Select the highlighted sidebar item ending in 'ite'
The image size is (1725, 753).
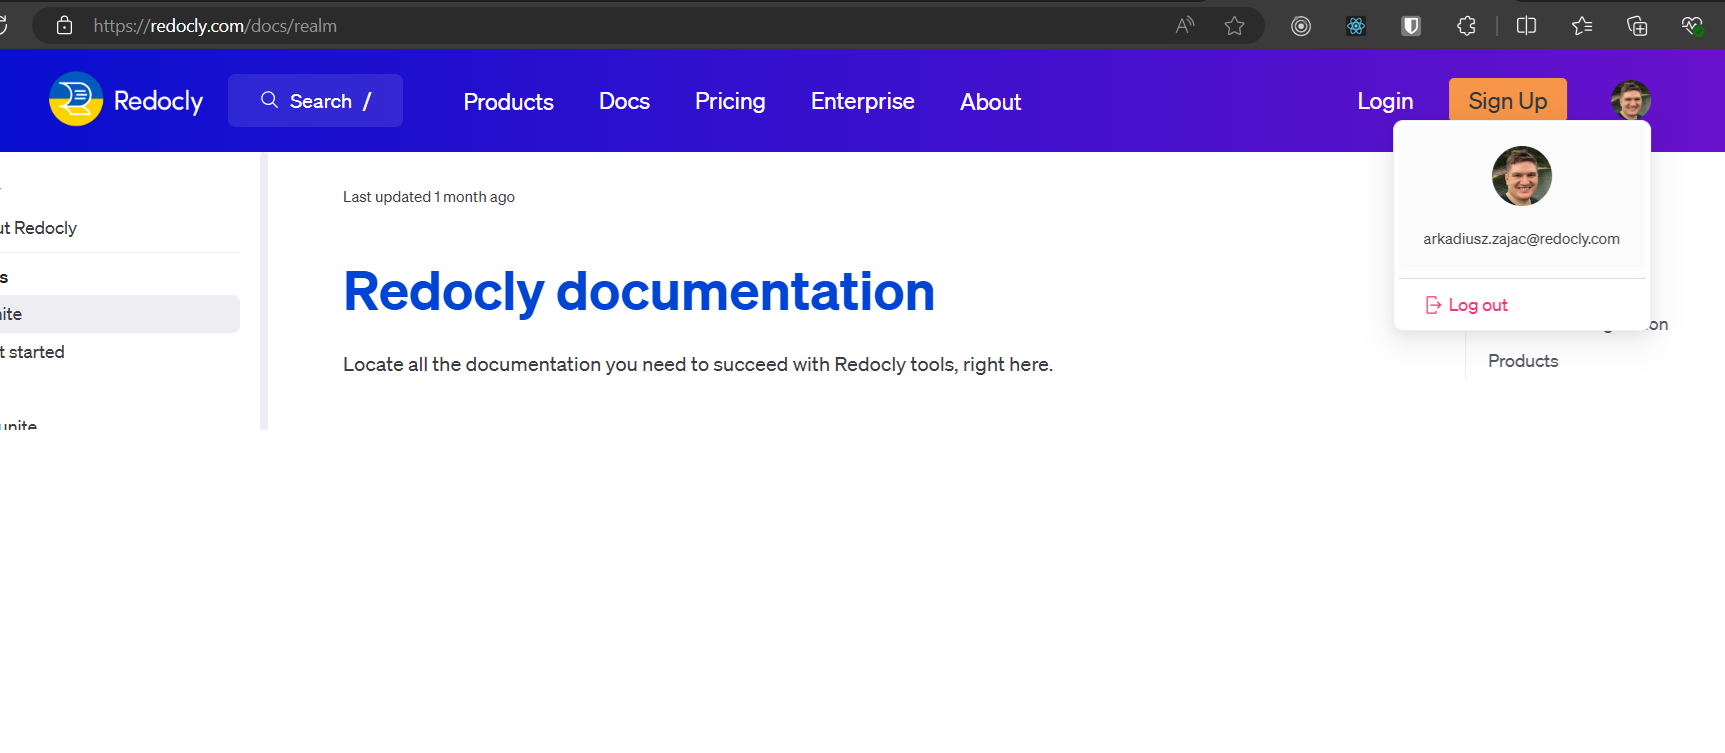pyautogui.click(x=120, y=314)
